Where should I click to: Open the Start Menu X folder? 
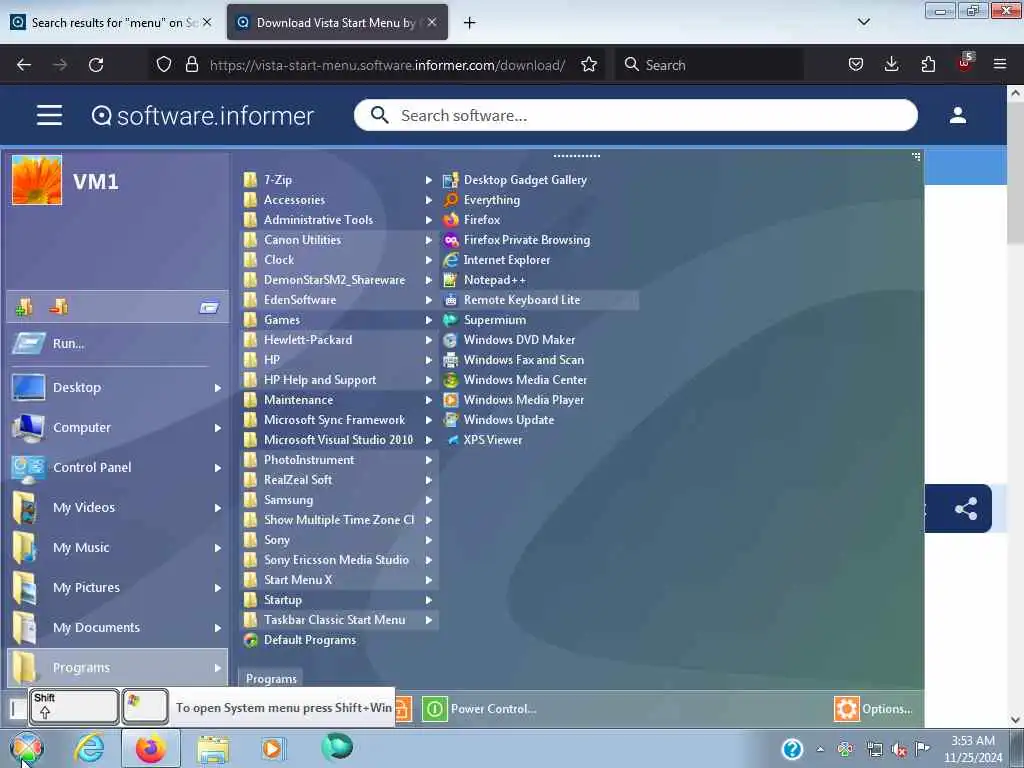[x=339, y=580]
